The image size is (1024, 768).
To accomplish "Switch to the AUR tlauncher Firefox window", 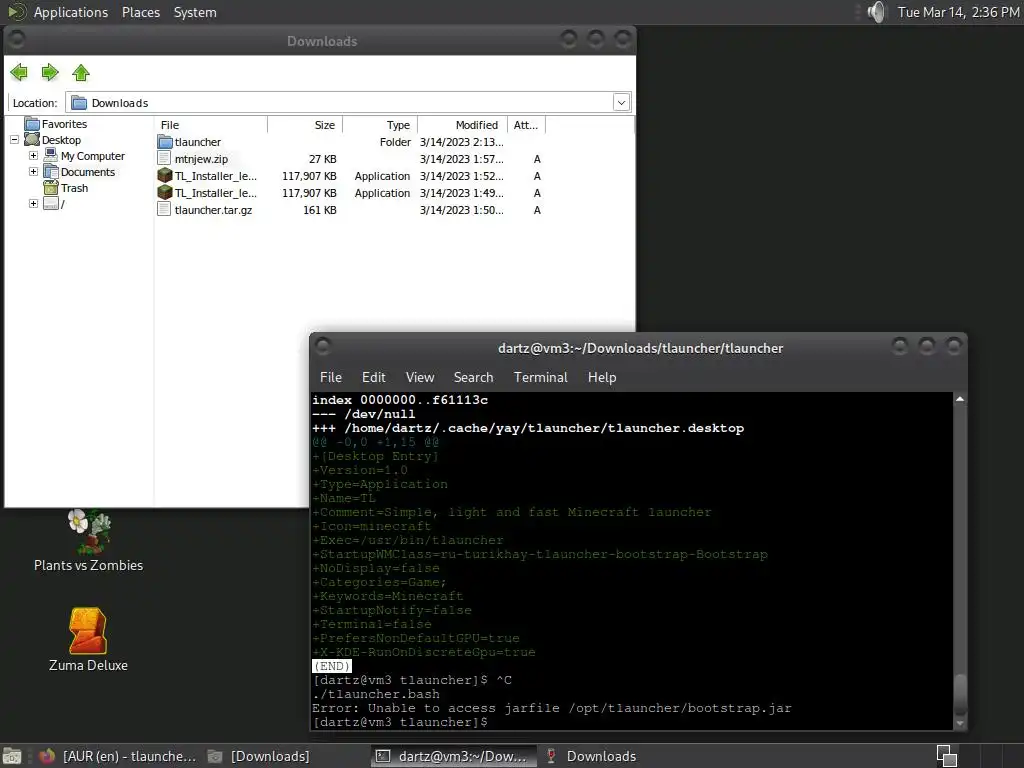I will (118, 756).
